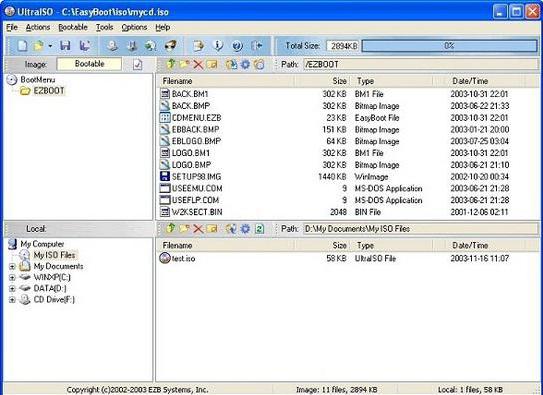
Task: Sort the image list by the Size column
Action: [x=322, y=81]
